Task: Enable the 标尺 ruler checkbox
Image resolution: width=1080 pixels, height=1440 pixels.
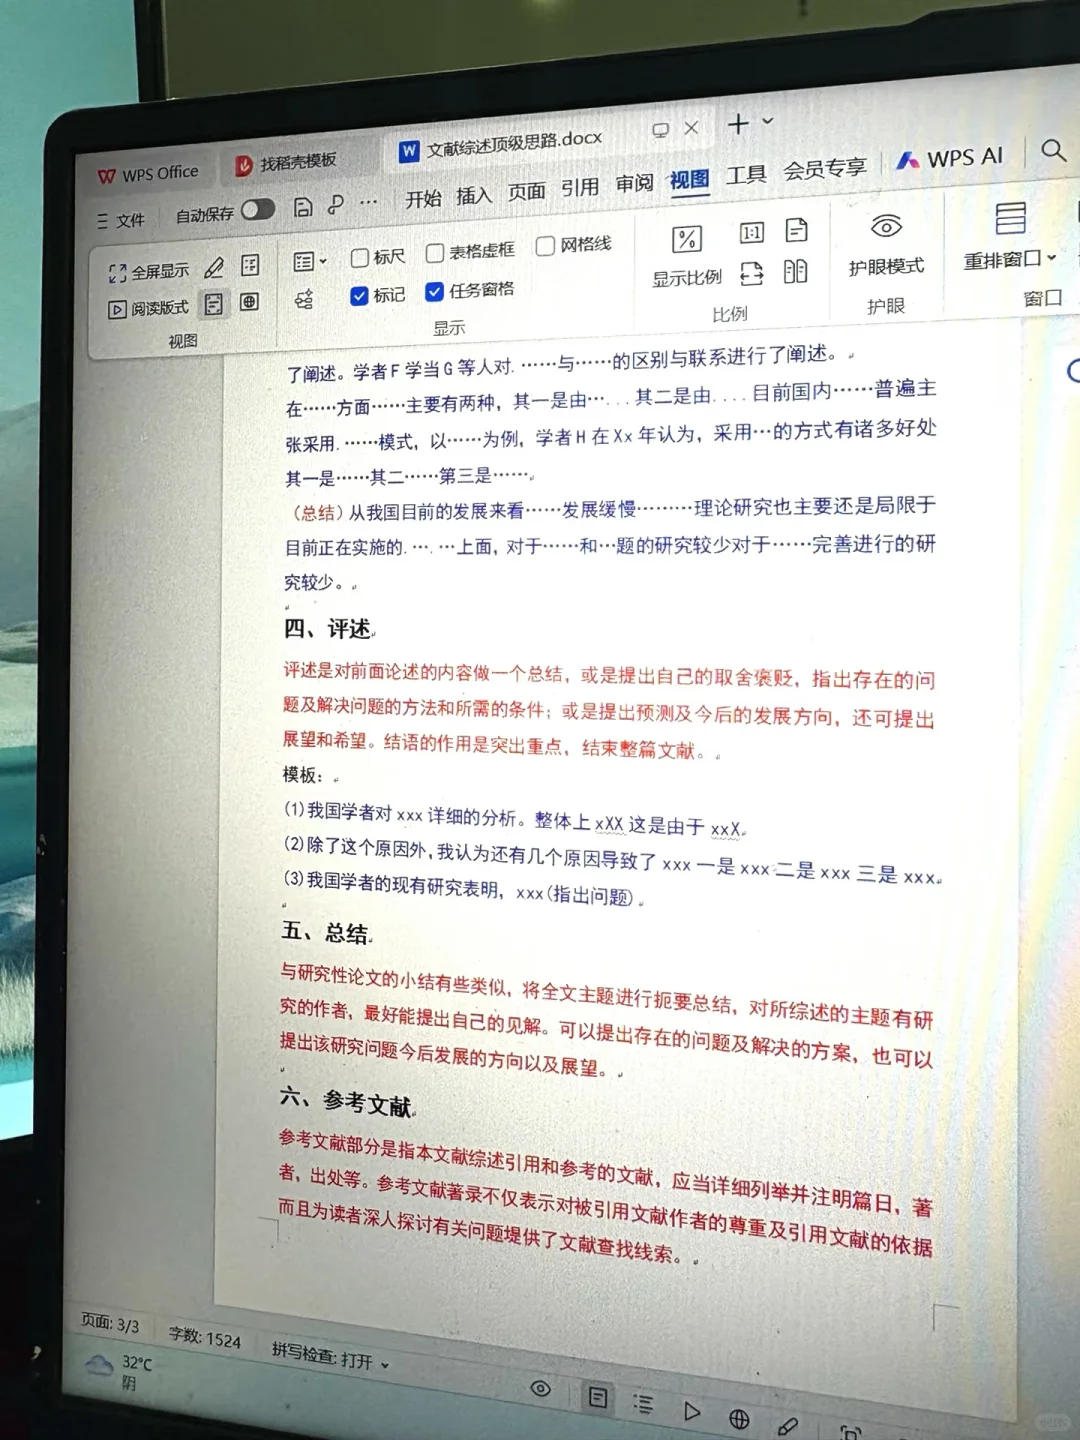Action: tap(360, 257)
